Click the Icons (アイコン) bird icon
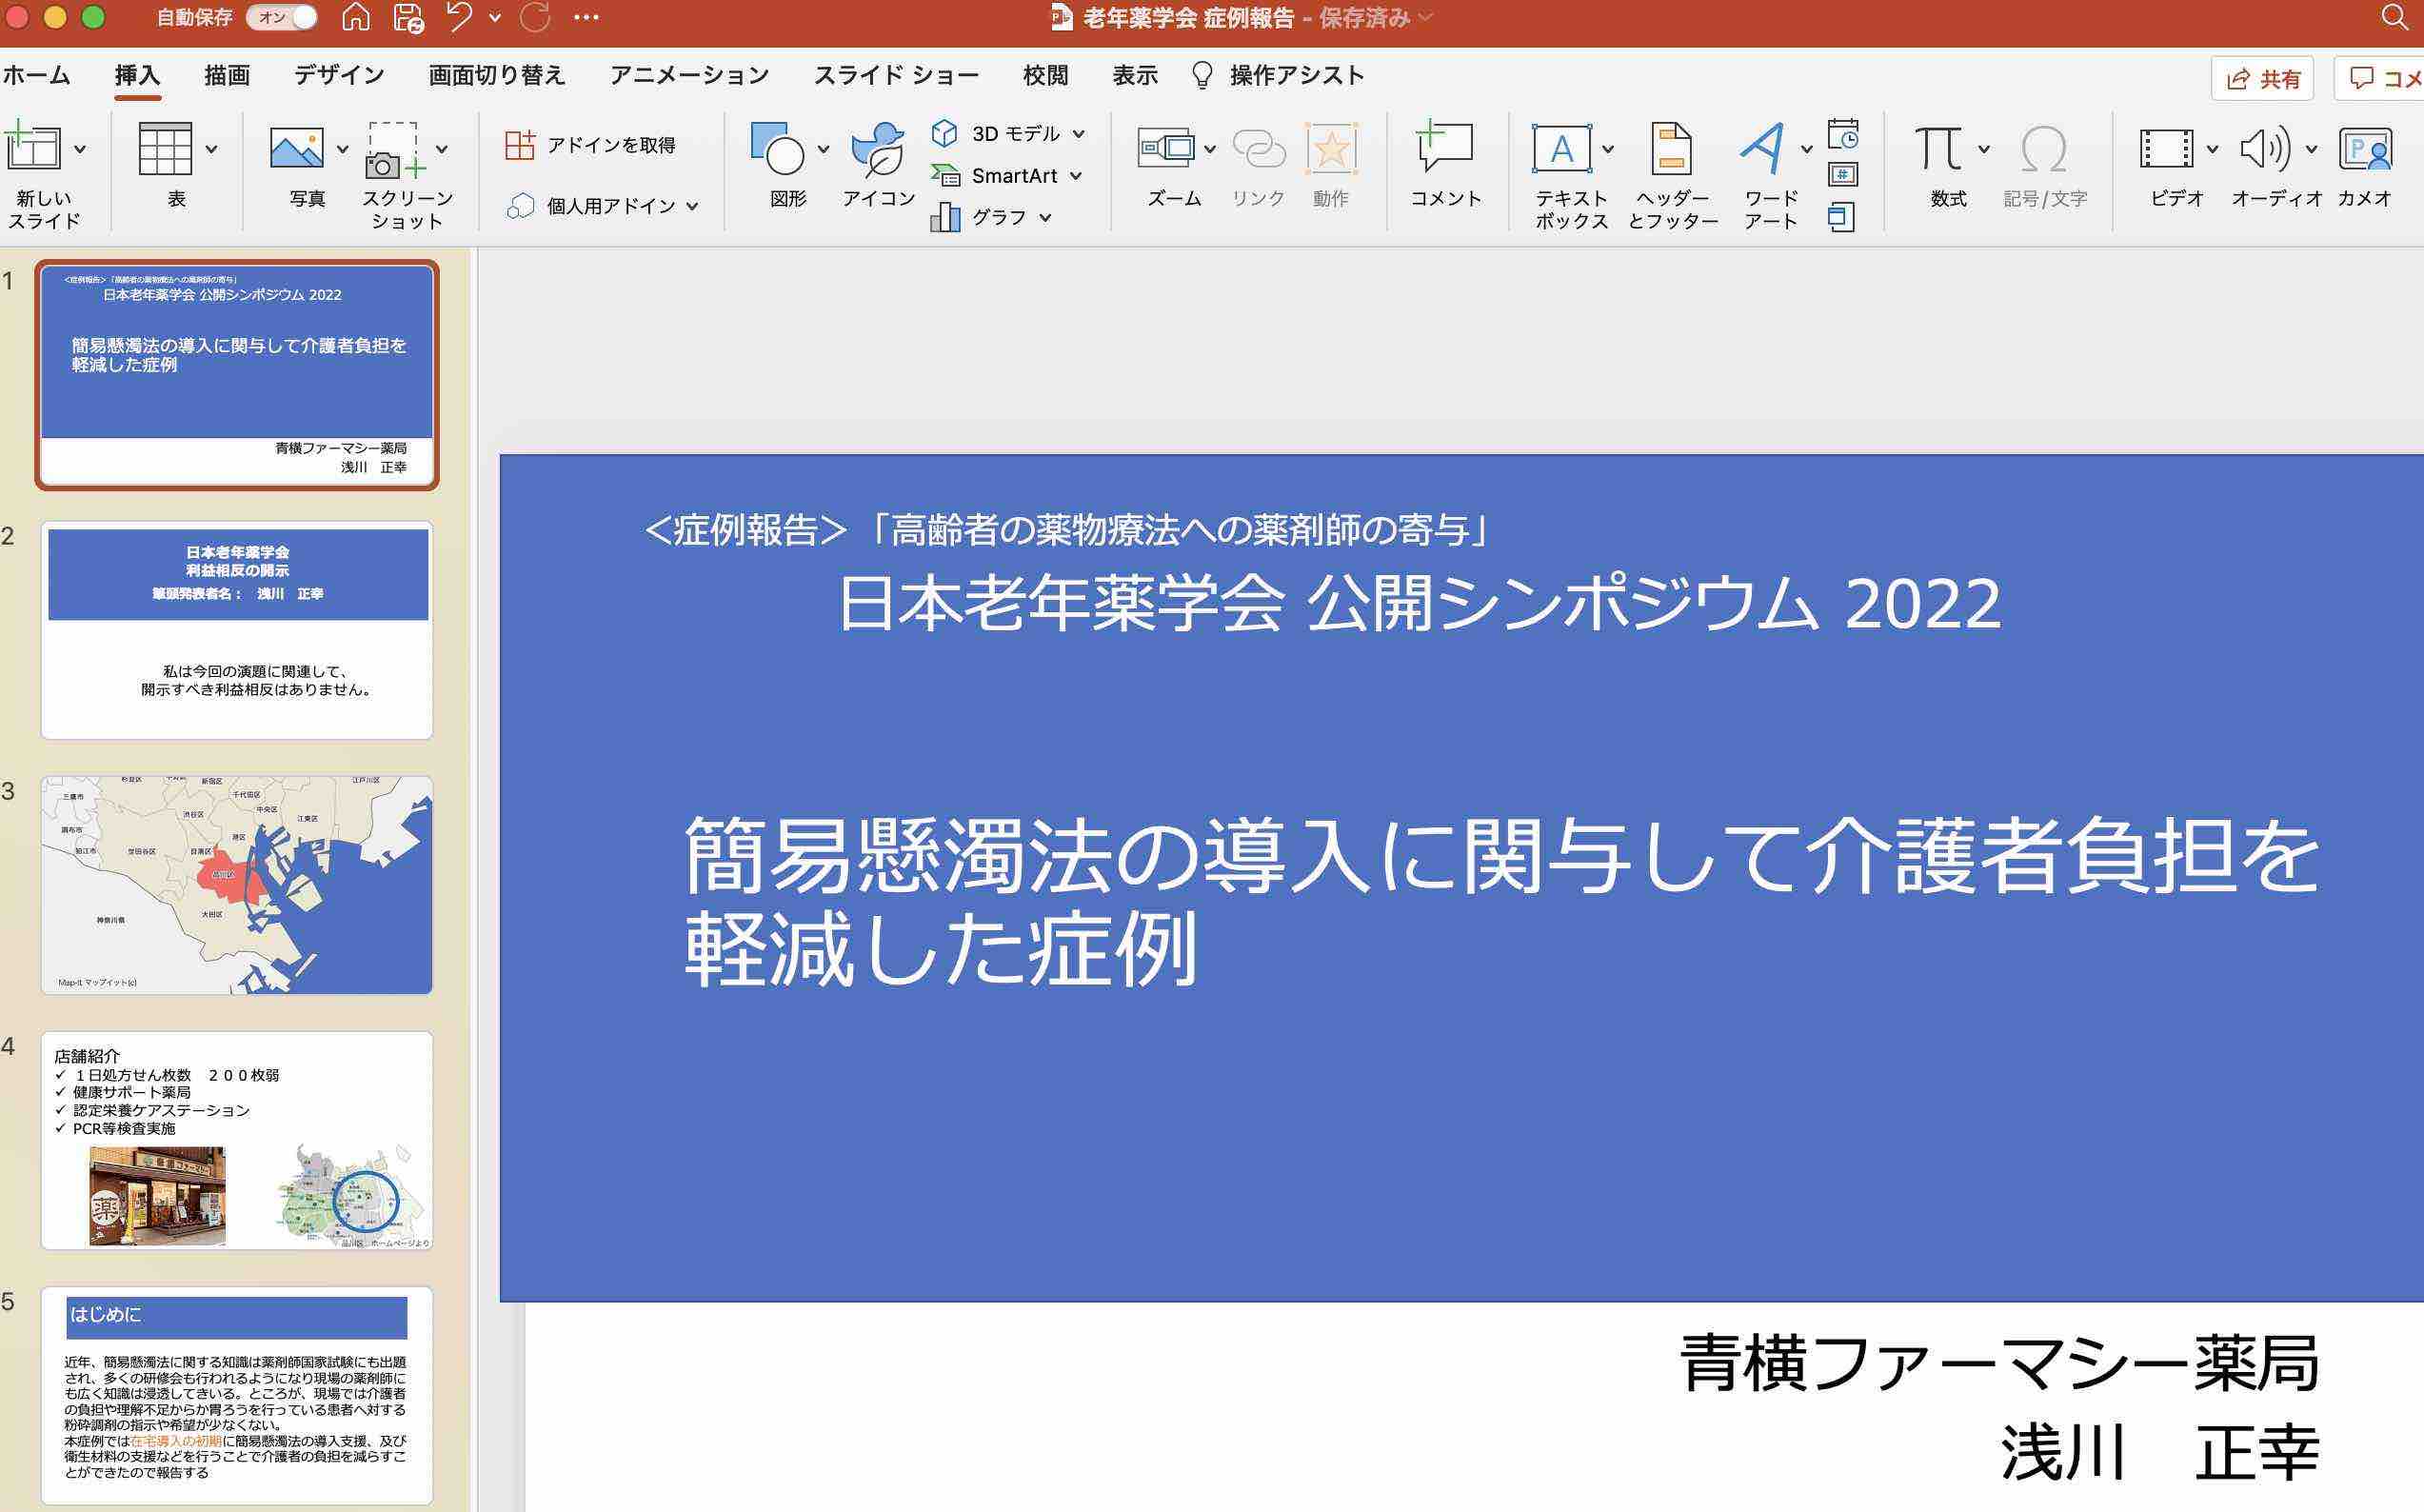2424x1512 pixels. click(x=877, y=150)
